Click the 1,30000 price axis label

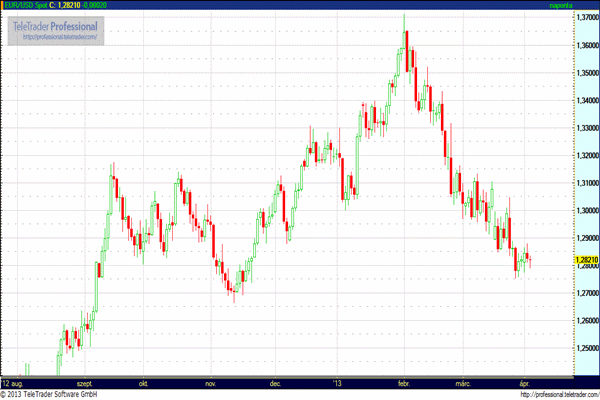click(x=586, y=211)
